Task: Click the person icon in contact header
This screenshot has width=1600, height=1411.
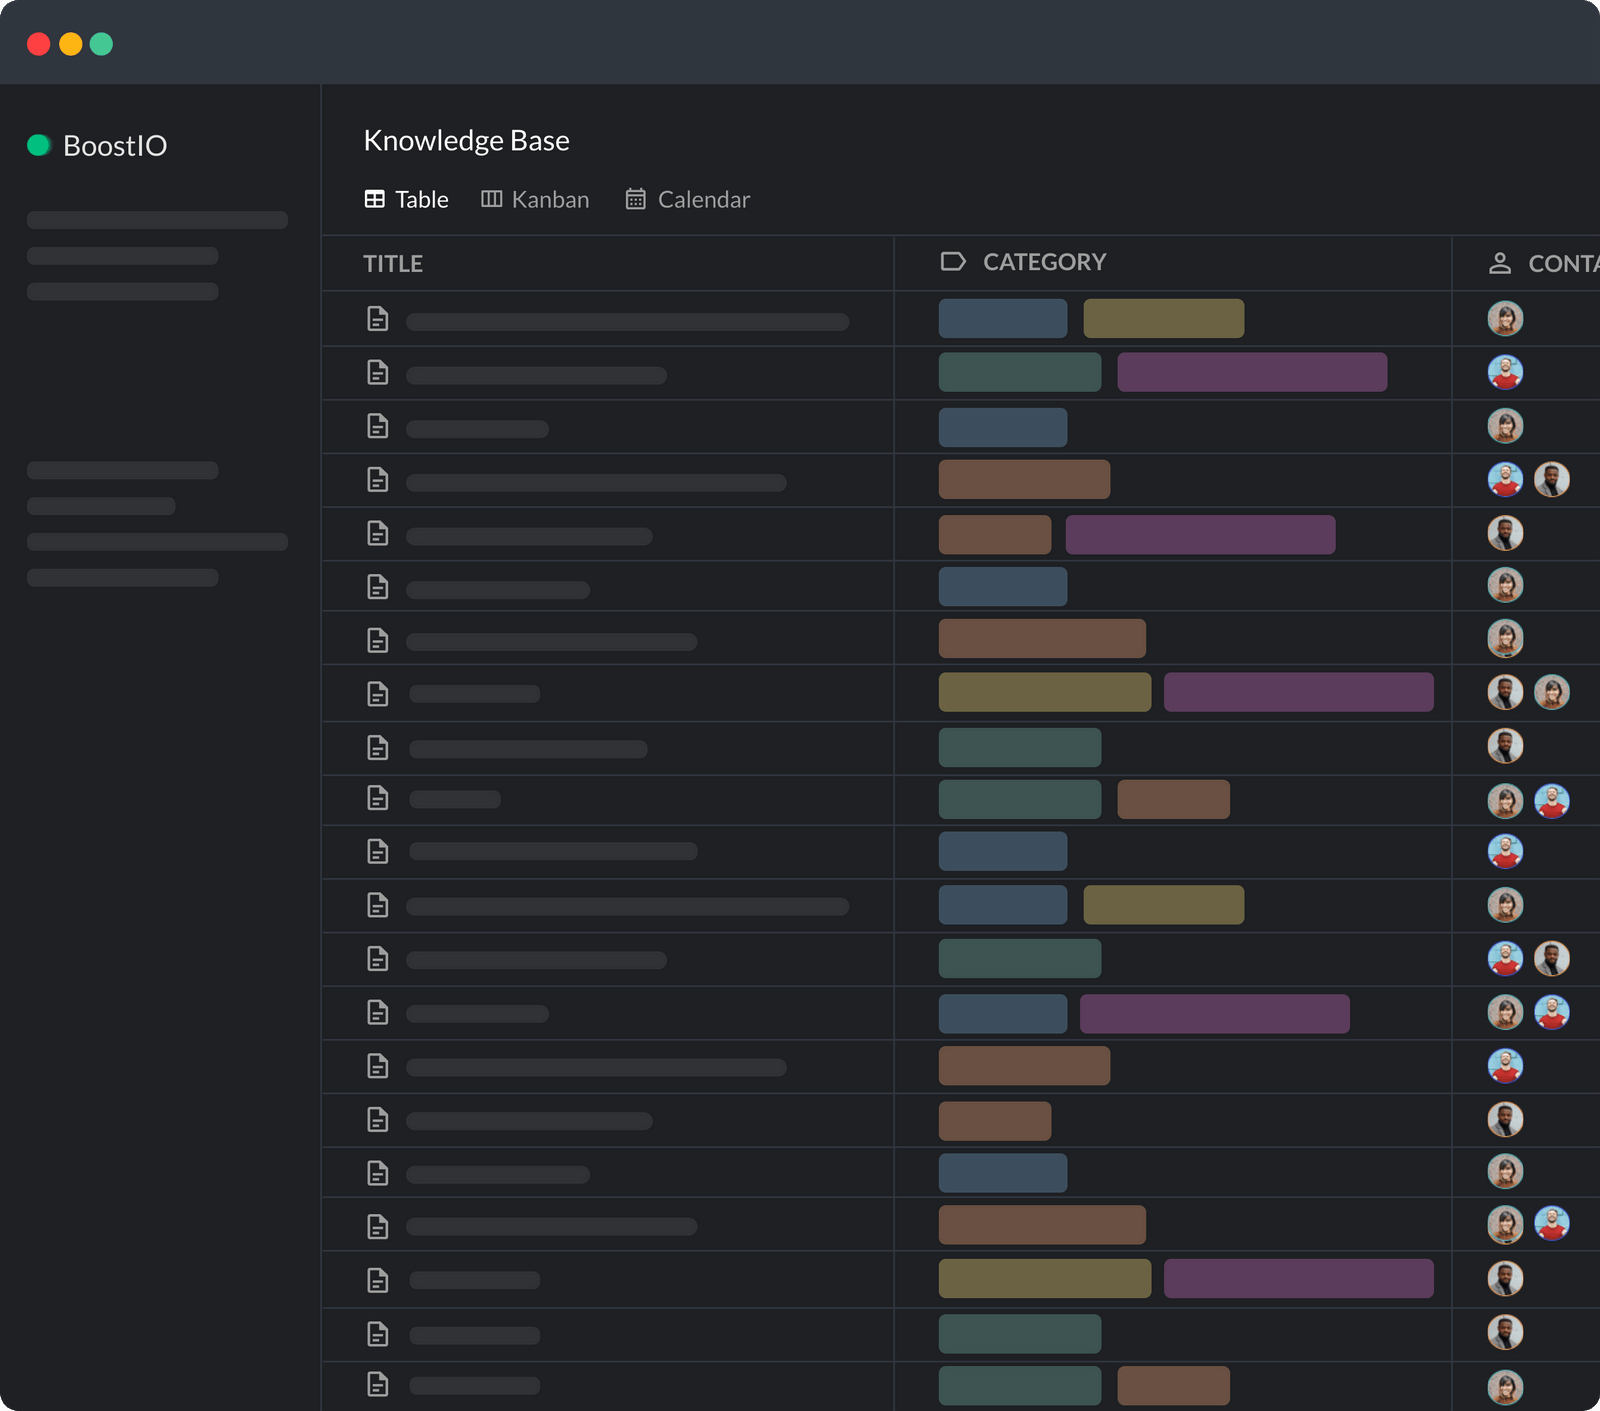Action: pyautogui.click(x=1499, y=263)
